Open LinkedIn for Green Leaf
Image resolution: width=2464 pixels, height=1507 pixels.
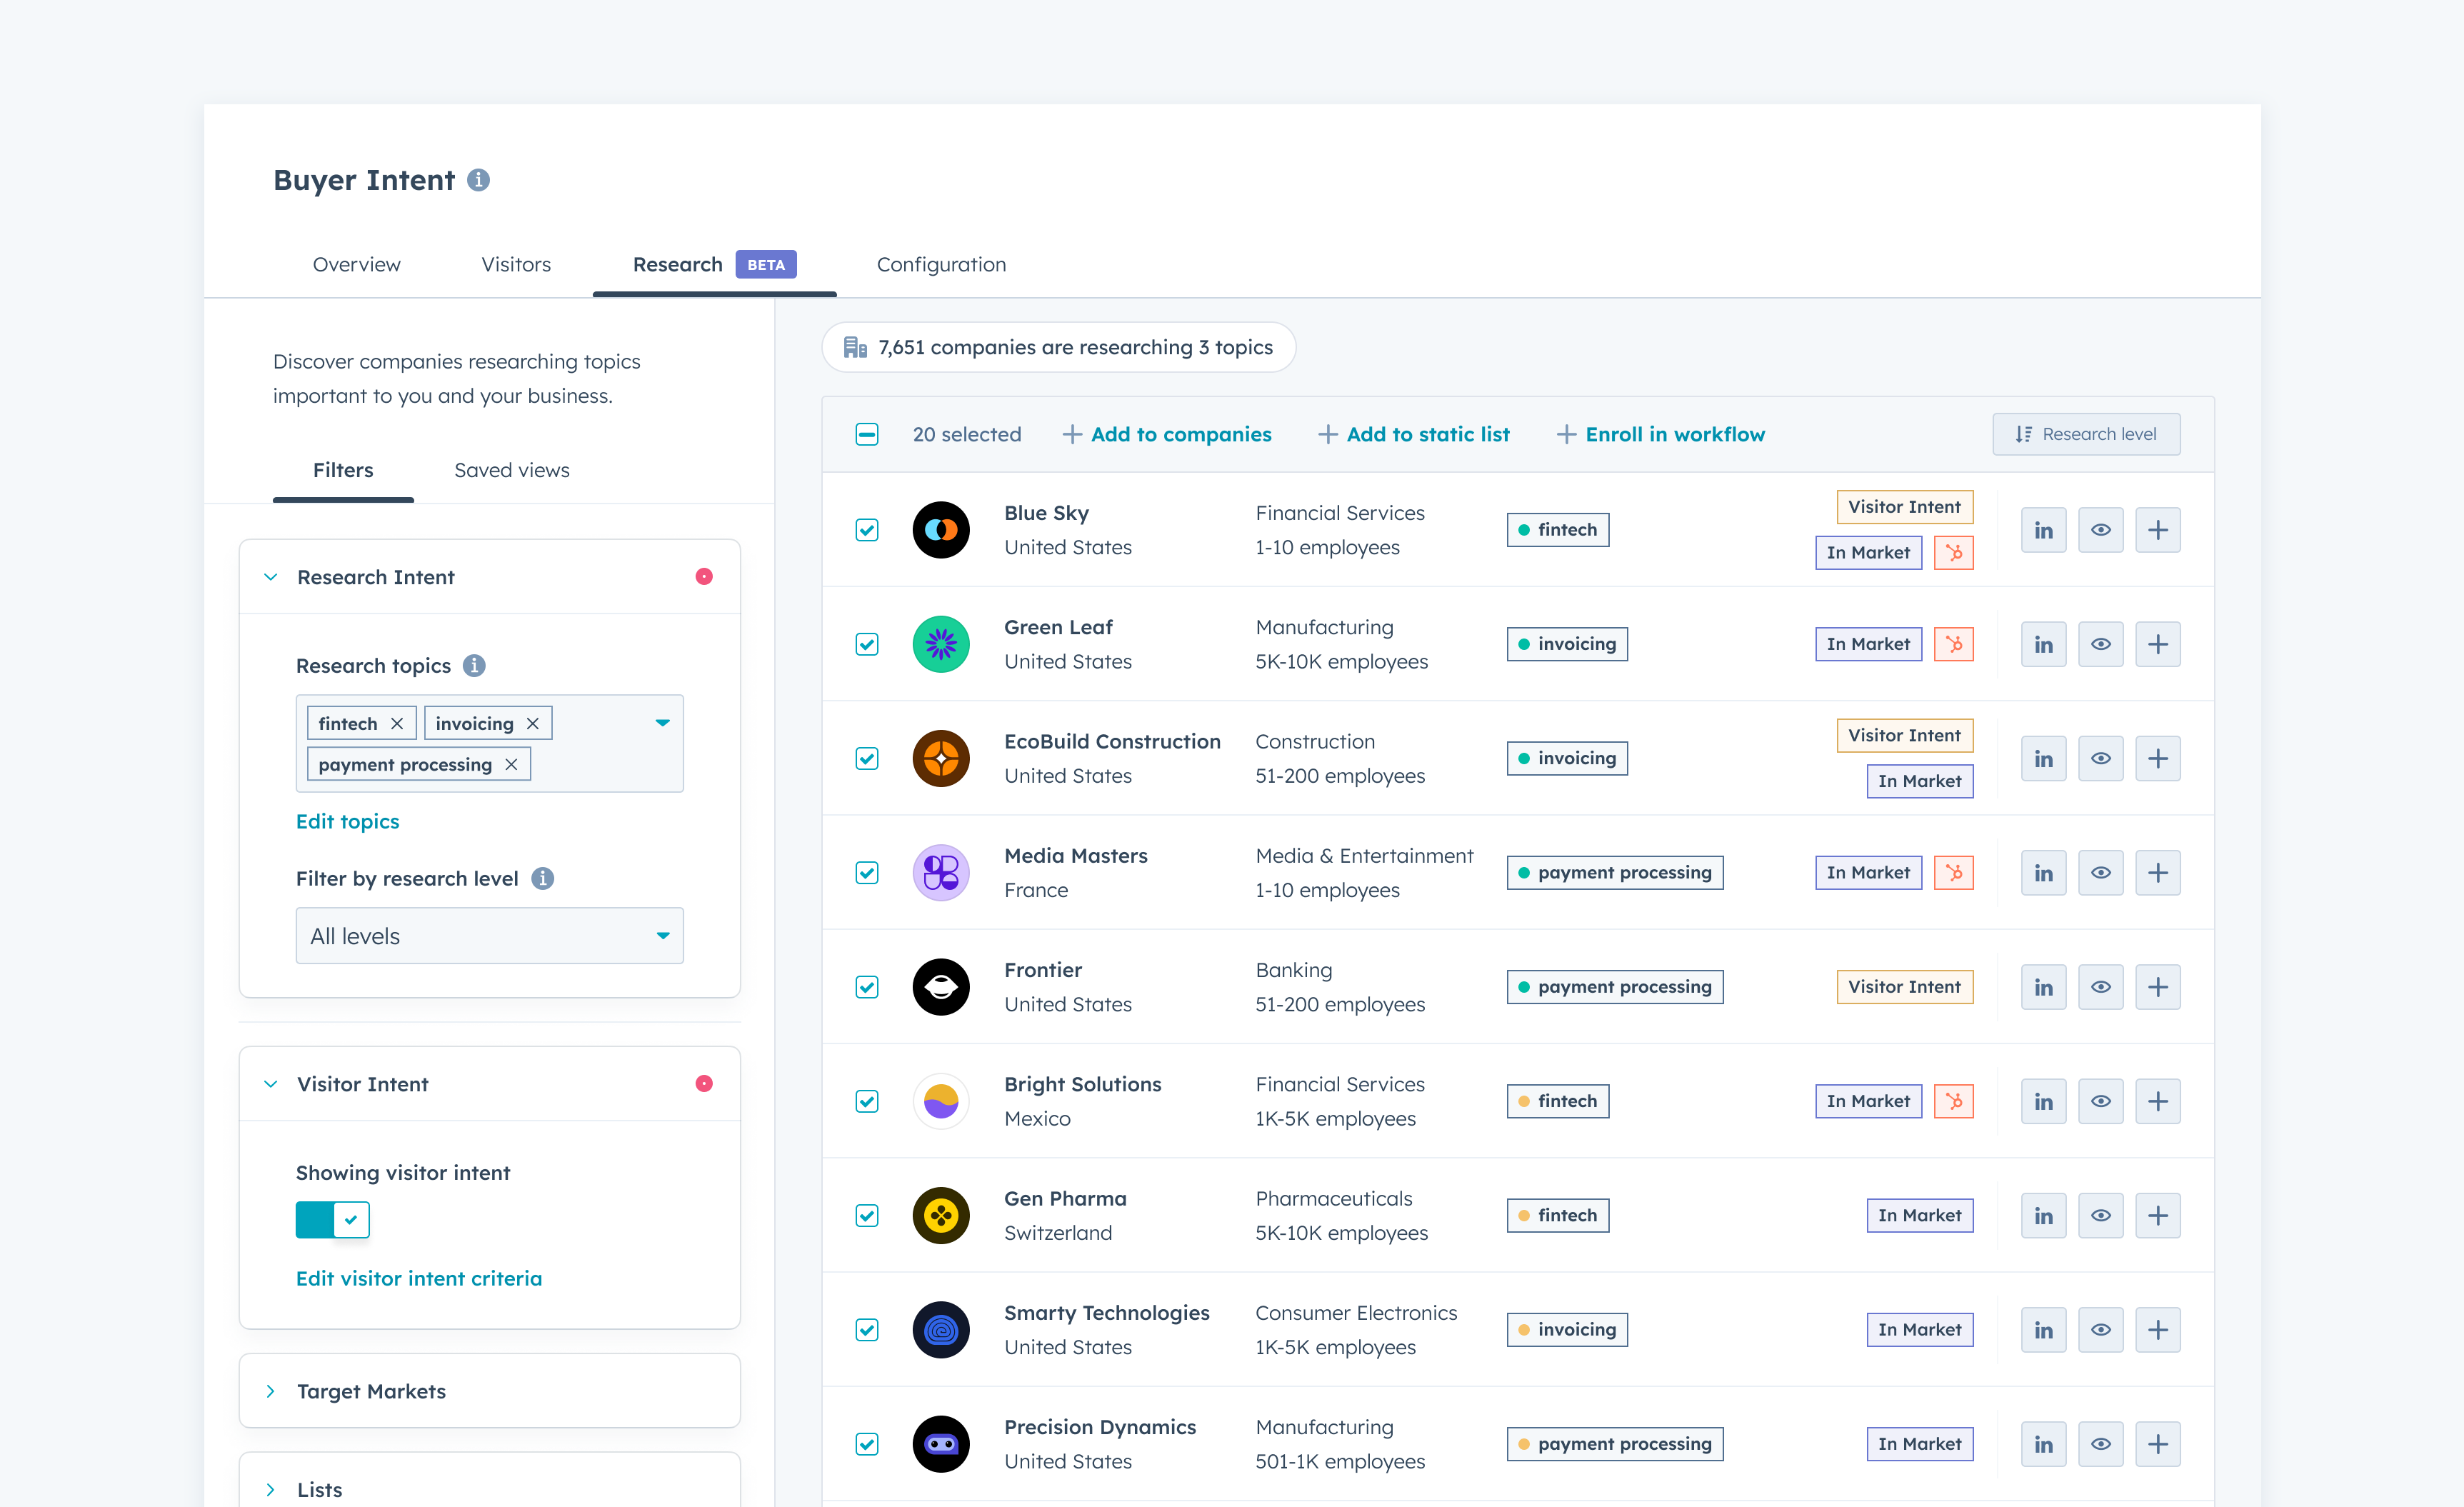pos(2043,644)
